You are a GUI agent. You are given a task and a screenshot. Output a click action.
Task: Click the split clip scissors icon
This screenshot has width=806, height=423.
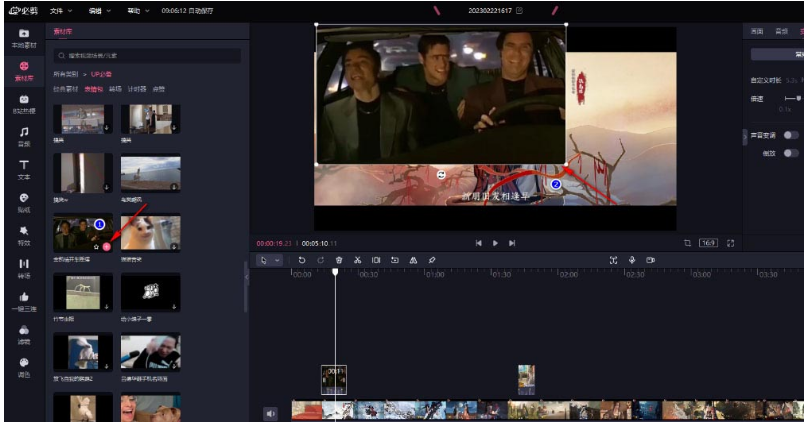pyautogui.click(x=357, y=260)
